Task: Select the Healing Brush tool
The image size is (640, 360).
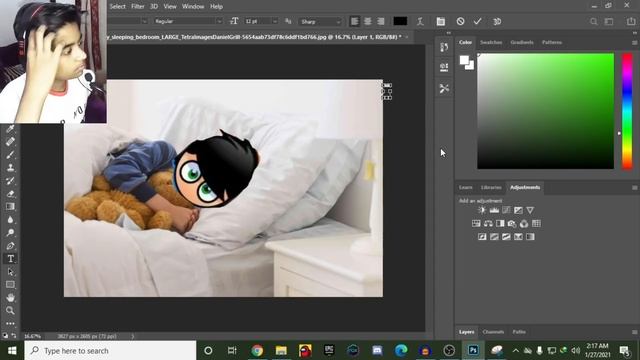Action: [10, 142]
